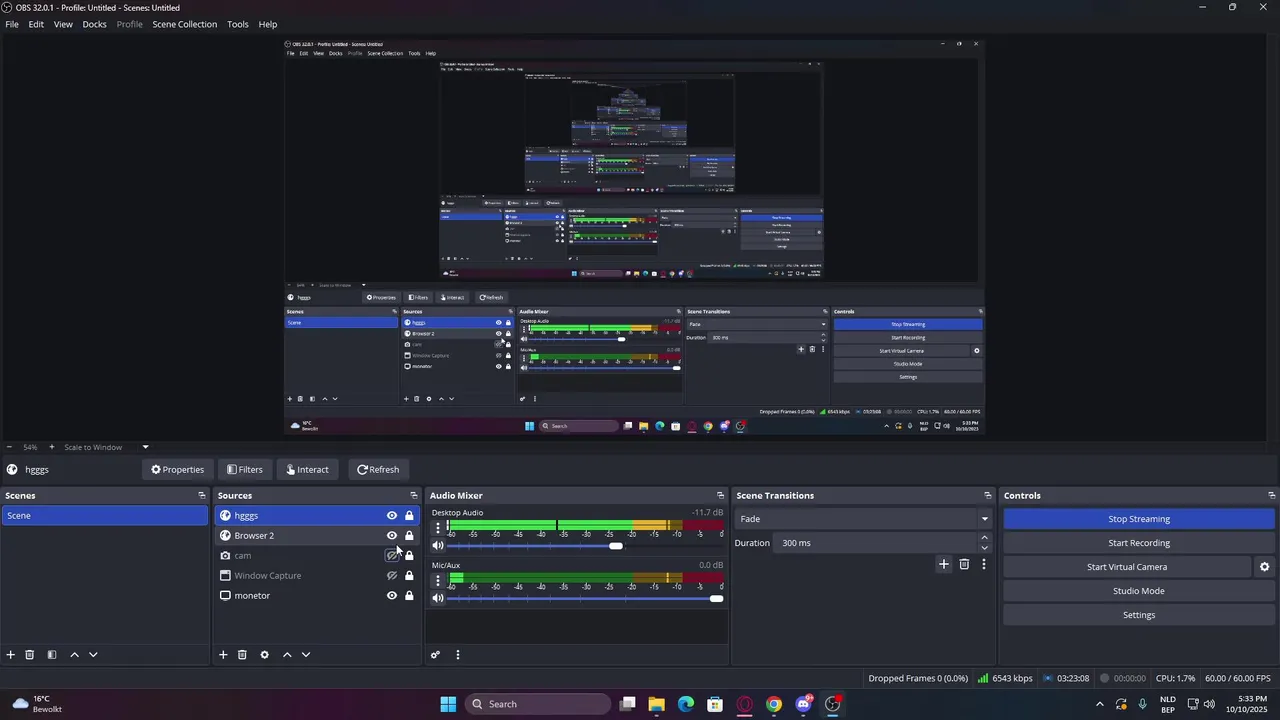Remove selected source with trash icon
Screen dimensions: 1280x720
click(x=242, y=655)
